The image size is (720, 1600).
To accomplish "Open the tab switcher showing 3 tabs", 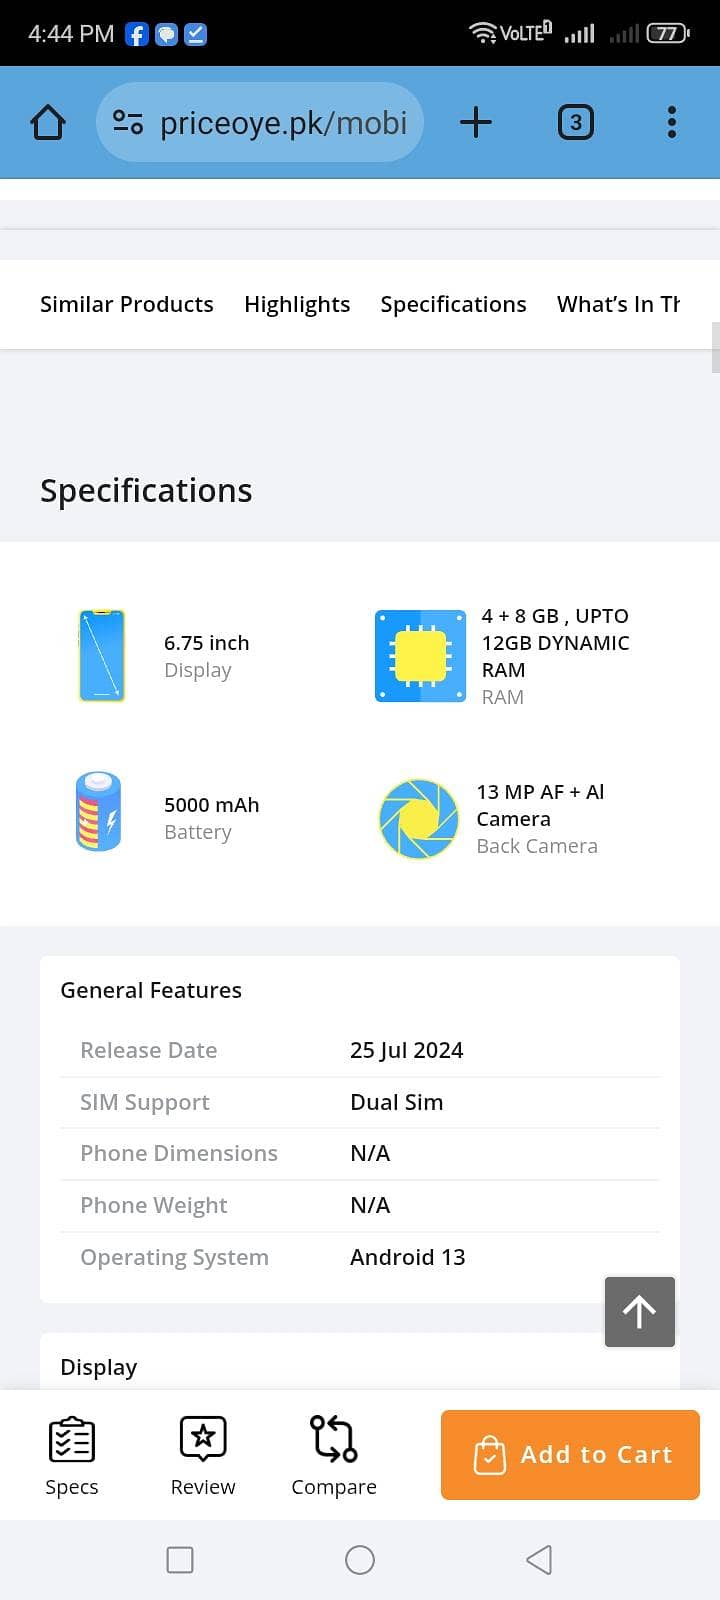I will coord(575,123).
